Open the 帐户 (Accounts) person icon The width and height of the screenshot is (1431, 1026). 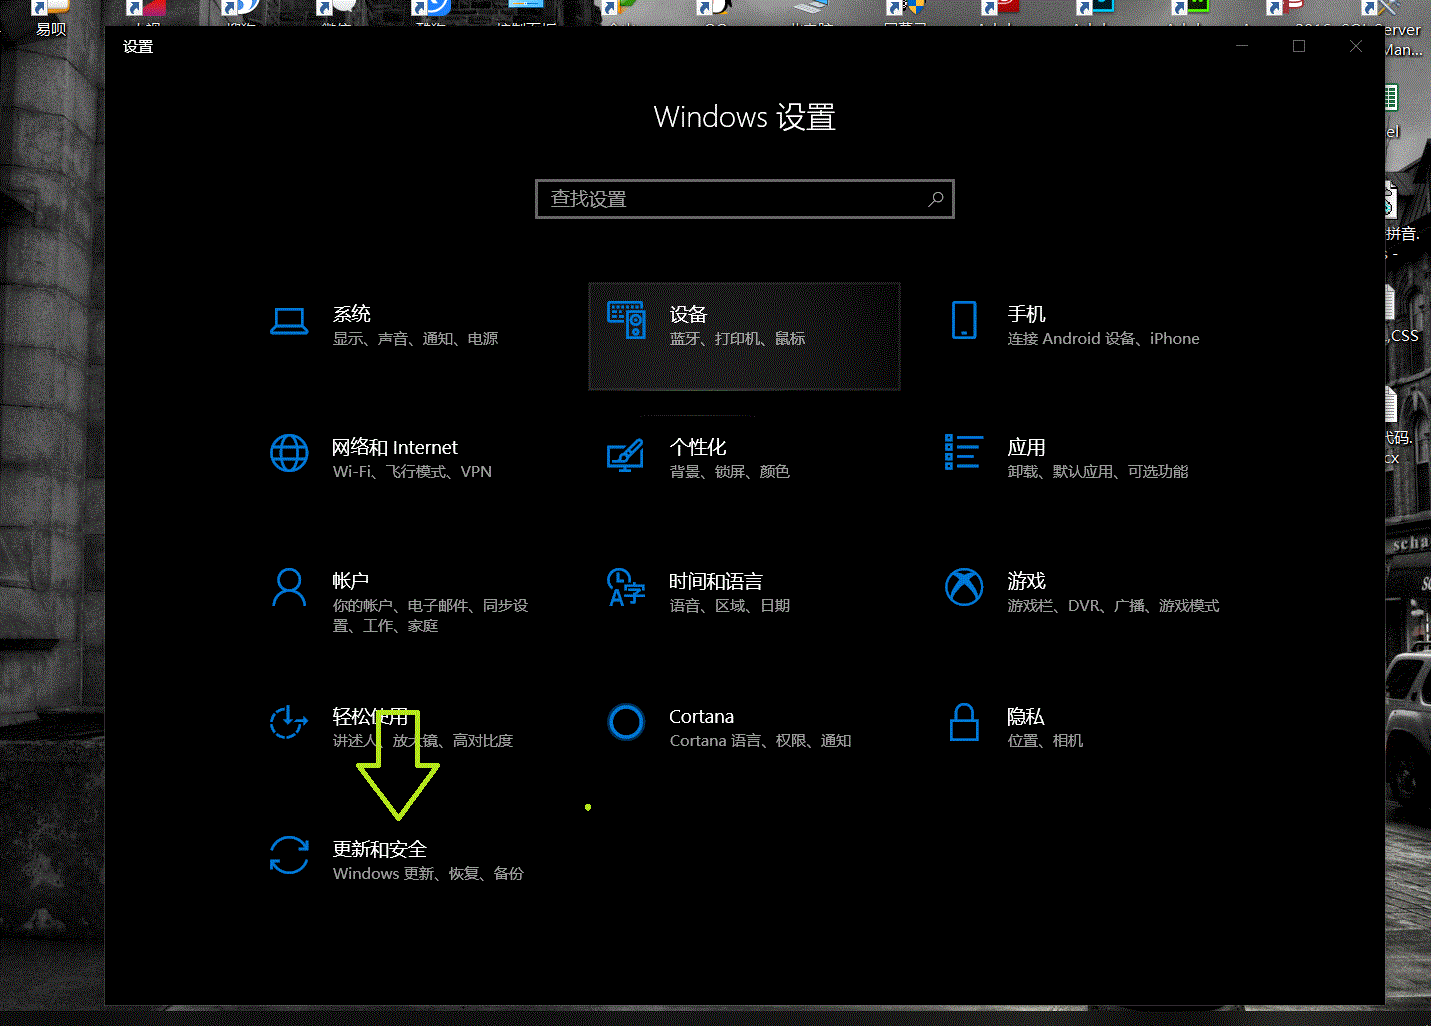(289, 587)
